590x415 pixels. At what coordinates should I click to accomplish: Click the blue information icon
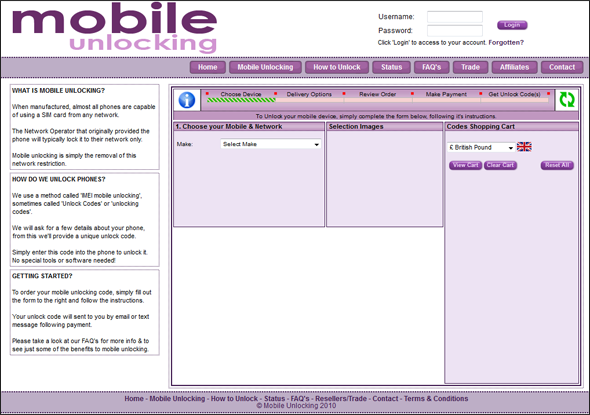[x=187, y=100]
